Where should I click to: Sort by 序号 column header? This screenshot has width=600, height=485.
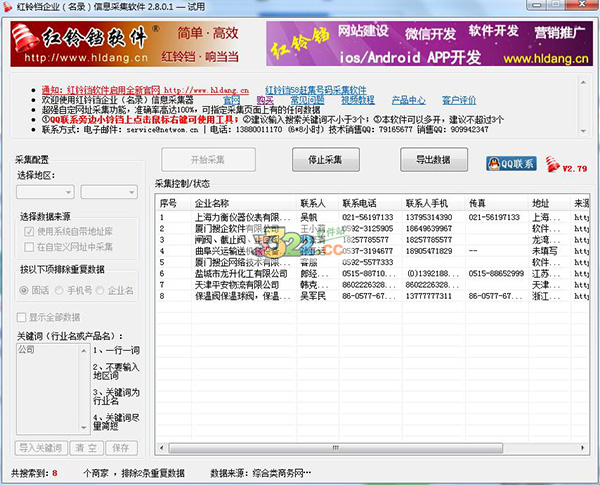174,203
